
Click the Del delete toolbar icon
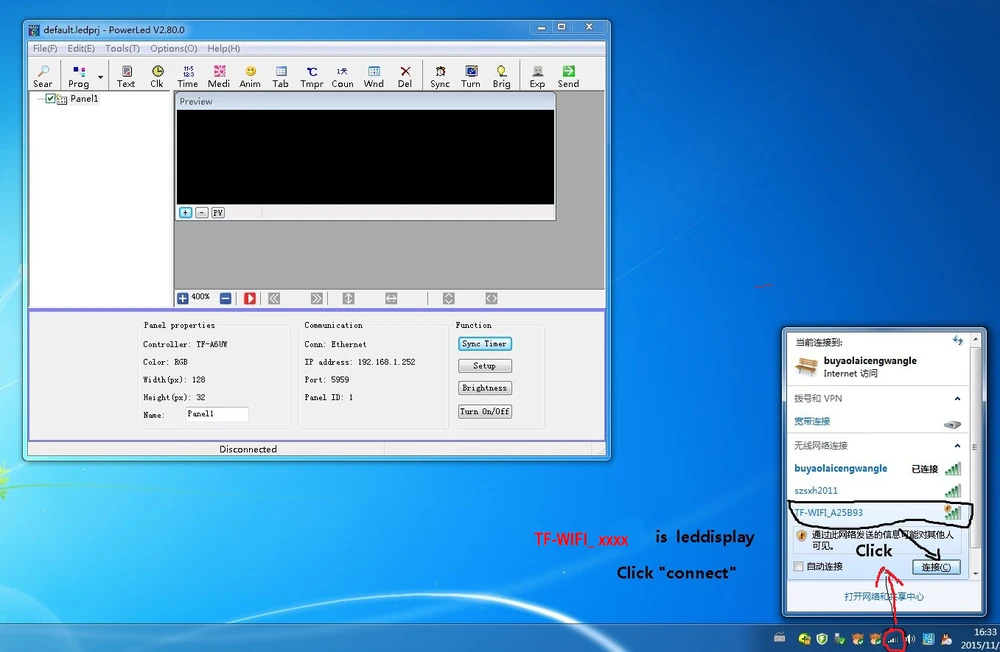tap(405, 76)
